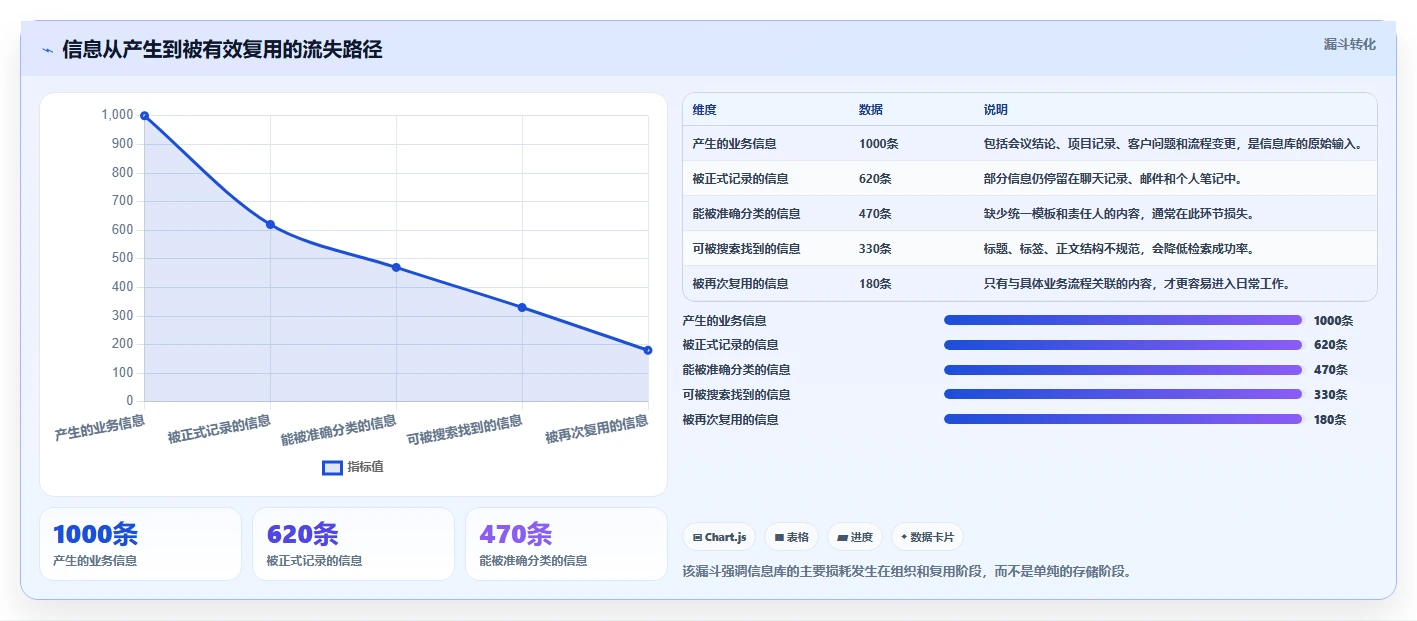Click the 620条 table value
The width and height of the screenshot is (1417, 621).
click(x=875, y=179)
